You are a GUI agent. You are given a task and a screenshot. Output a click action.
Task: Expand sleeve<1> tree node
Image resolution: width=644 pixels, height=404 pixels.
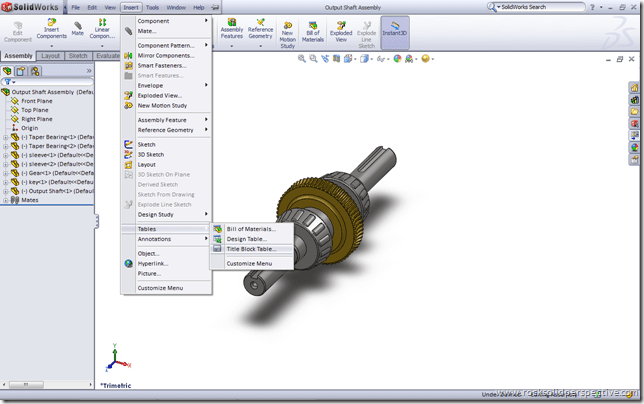(5, 155)
